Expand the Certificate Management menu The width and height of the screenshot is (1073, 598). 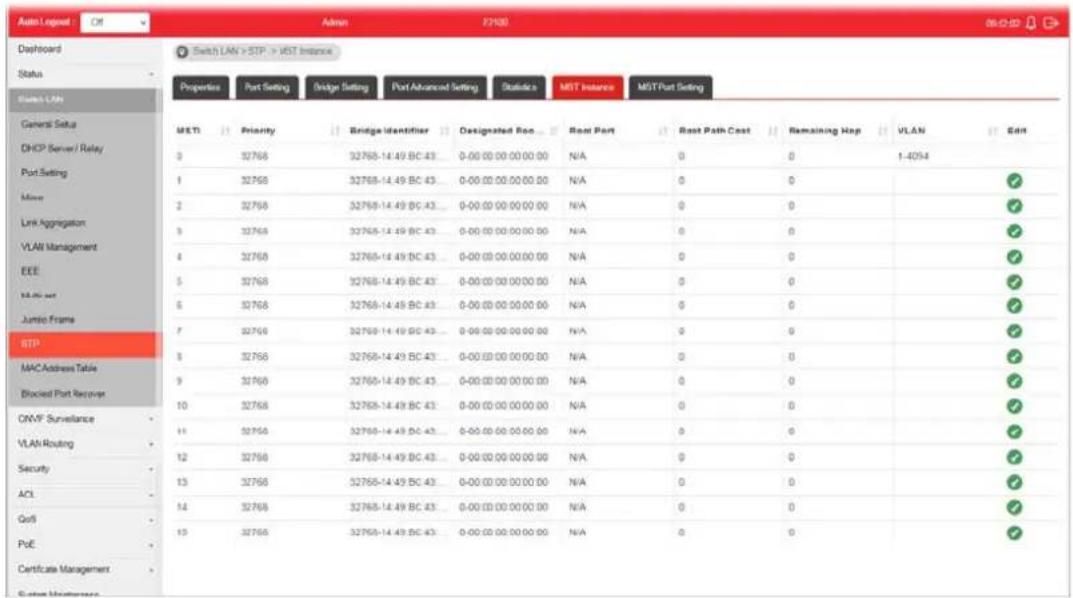click(x=85, y=569)
